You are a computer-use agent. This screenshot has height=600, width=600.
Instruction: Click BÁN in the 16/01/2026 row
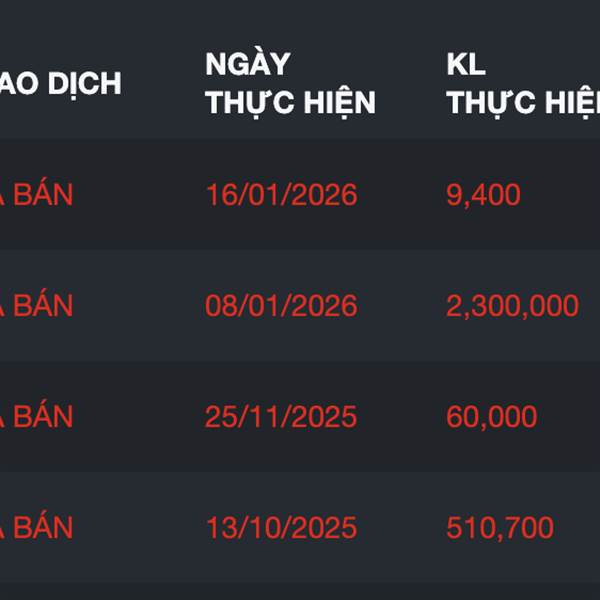coord(42,194)
